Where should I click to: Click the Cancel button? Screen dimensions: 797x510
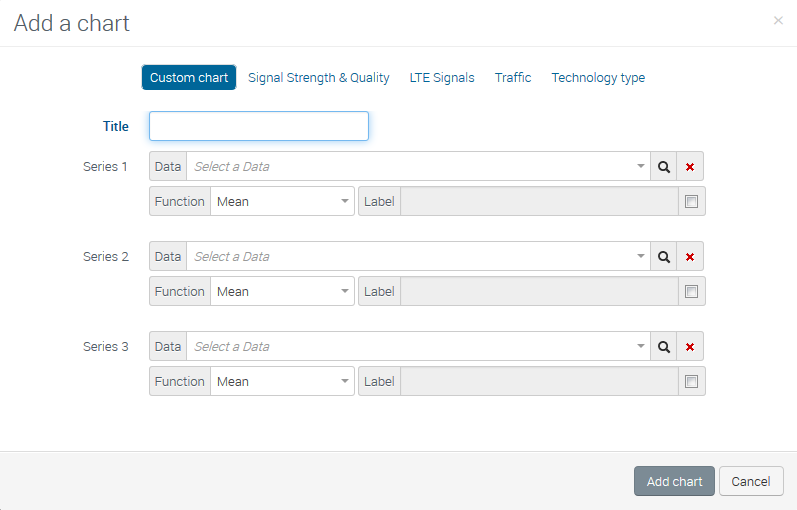tap(750, 481)
